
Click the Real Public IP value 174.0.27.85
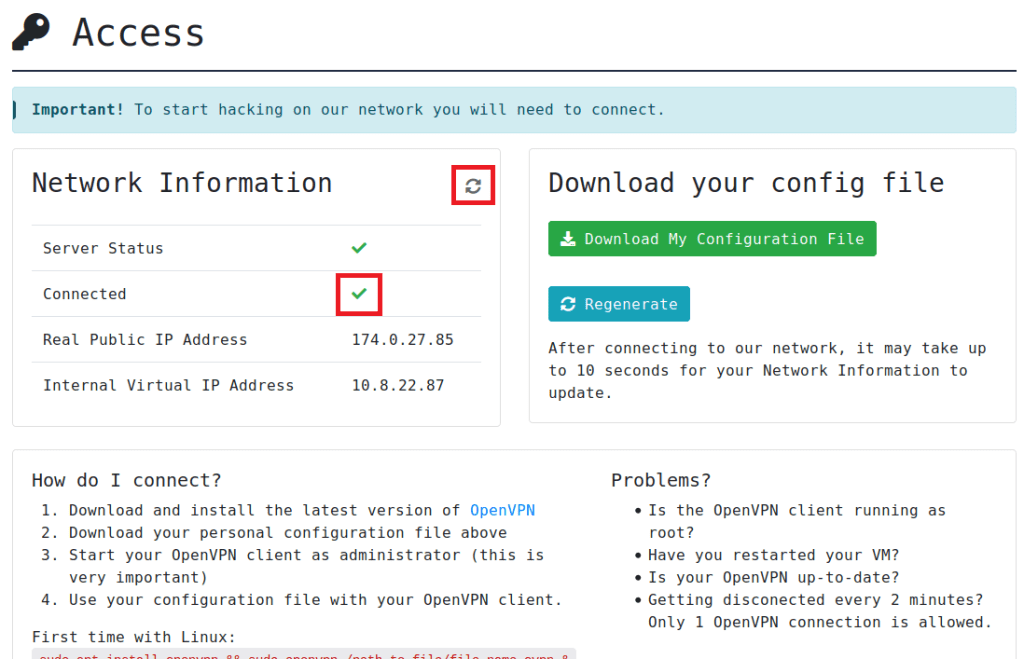402,340
